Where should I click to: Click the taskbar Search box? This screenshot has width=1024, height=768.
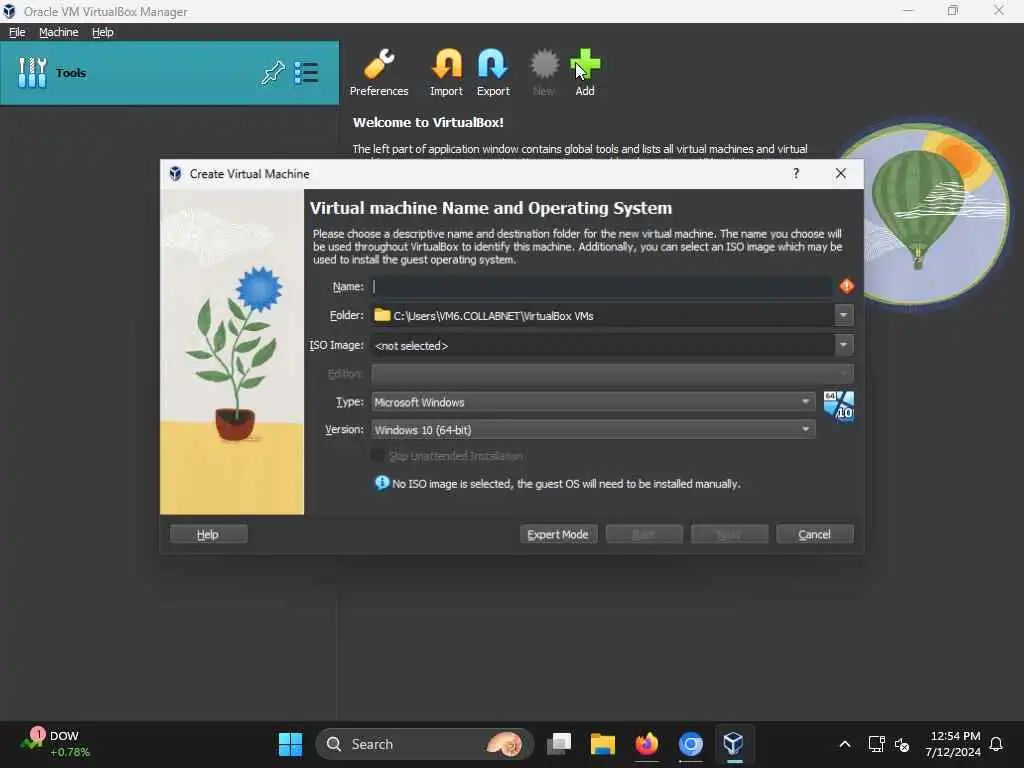(424, 744)
